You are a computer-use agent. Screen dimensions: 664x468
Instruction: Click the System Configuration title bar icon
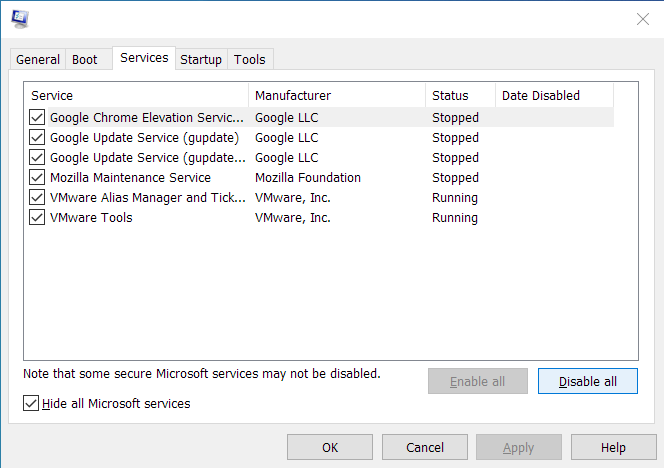pos(19,18)
